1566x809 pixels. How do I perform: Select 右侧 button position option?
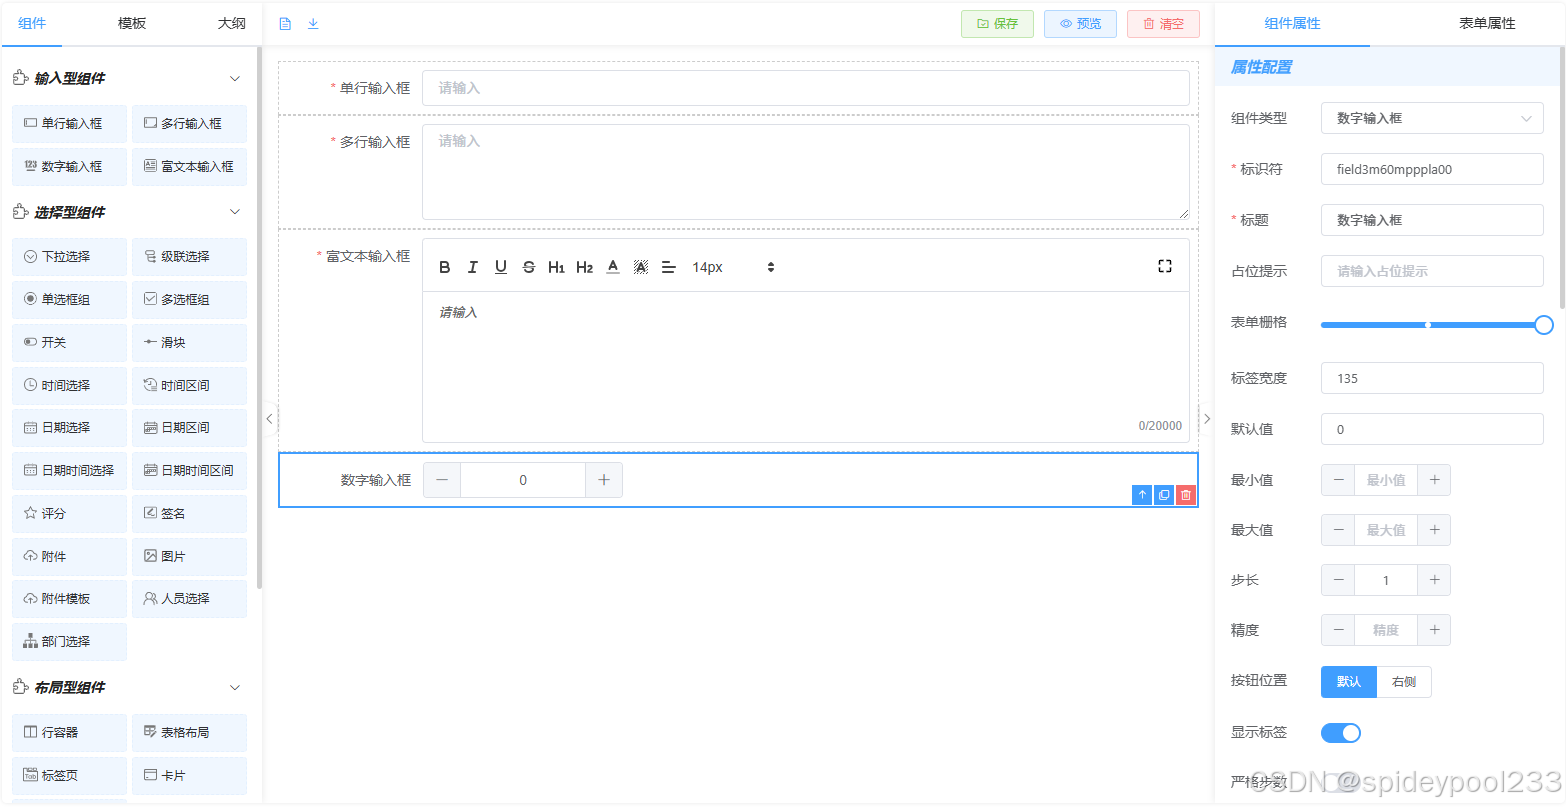point(1404,682)
